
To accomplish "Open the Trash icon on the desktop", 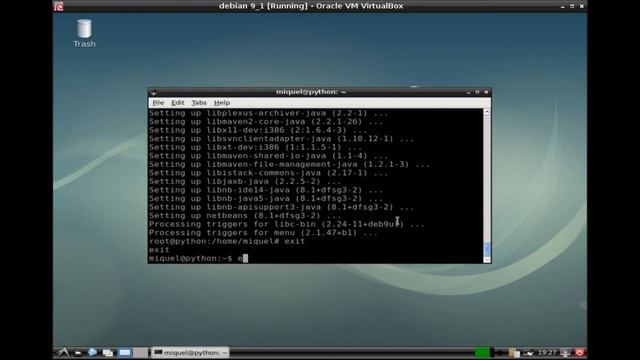I will 84,33.
